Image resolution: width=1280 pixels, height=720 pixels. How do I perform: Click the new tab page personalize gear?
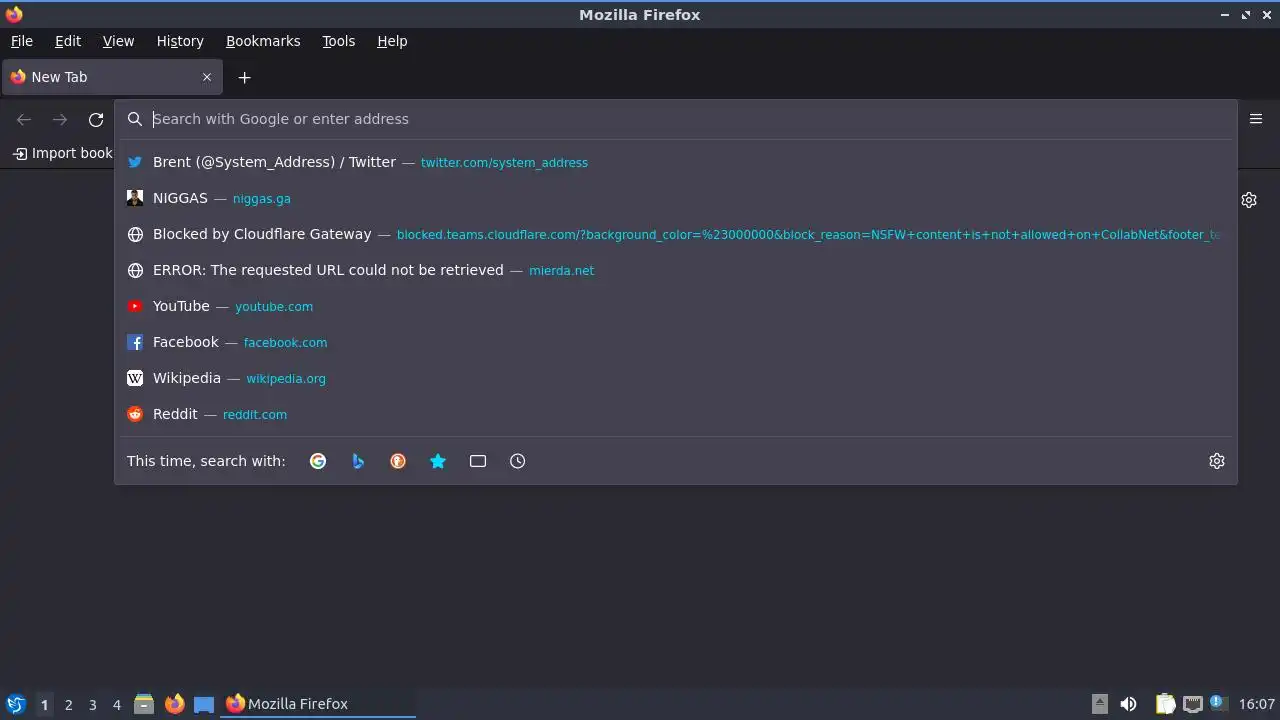(1249, 200)
